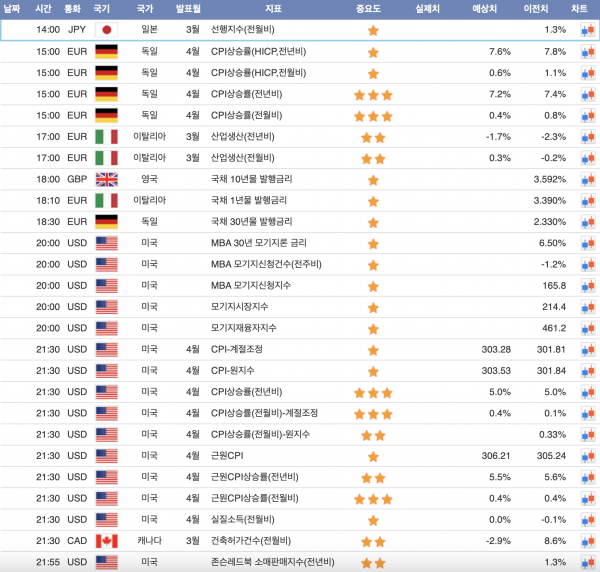Sort by the 중요도 column header
The image size is (600, 572).
click(x=373, y=8)
